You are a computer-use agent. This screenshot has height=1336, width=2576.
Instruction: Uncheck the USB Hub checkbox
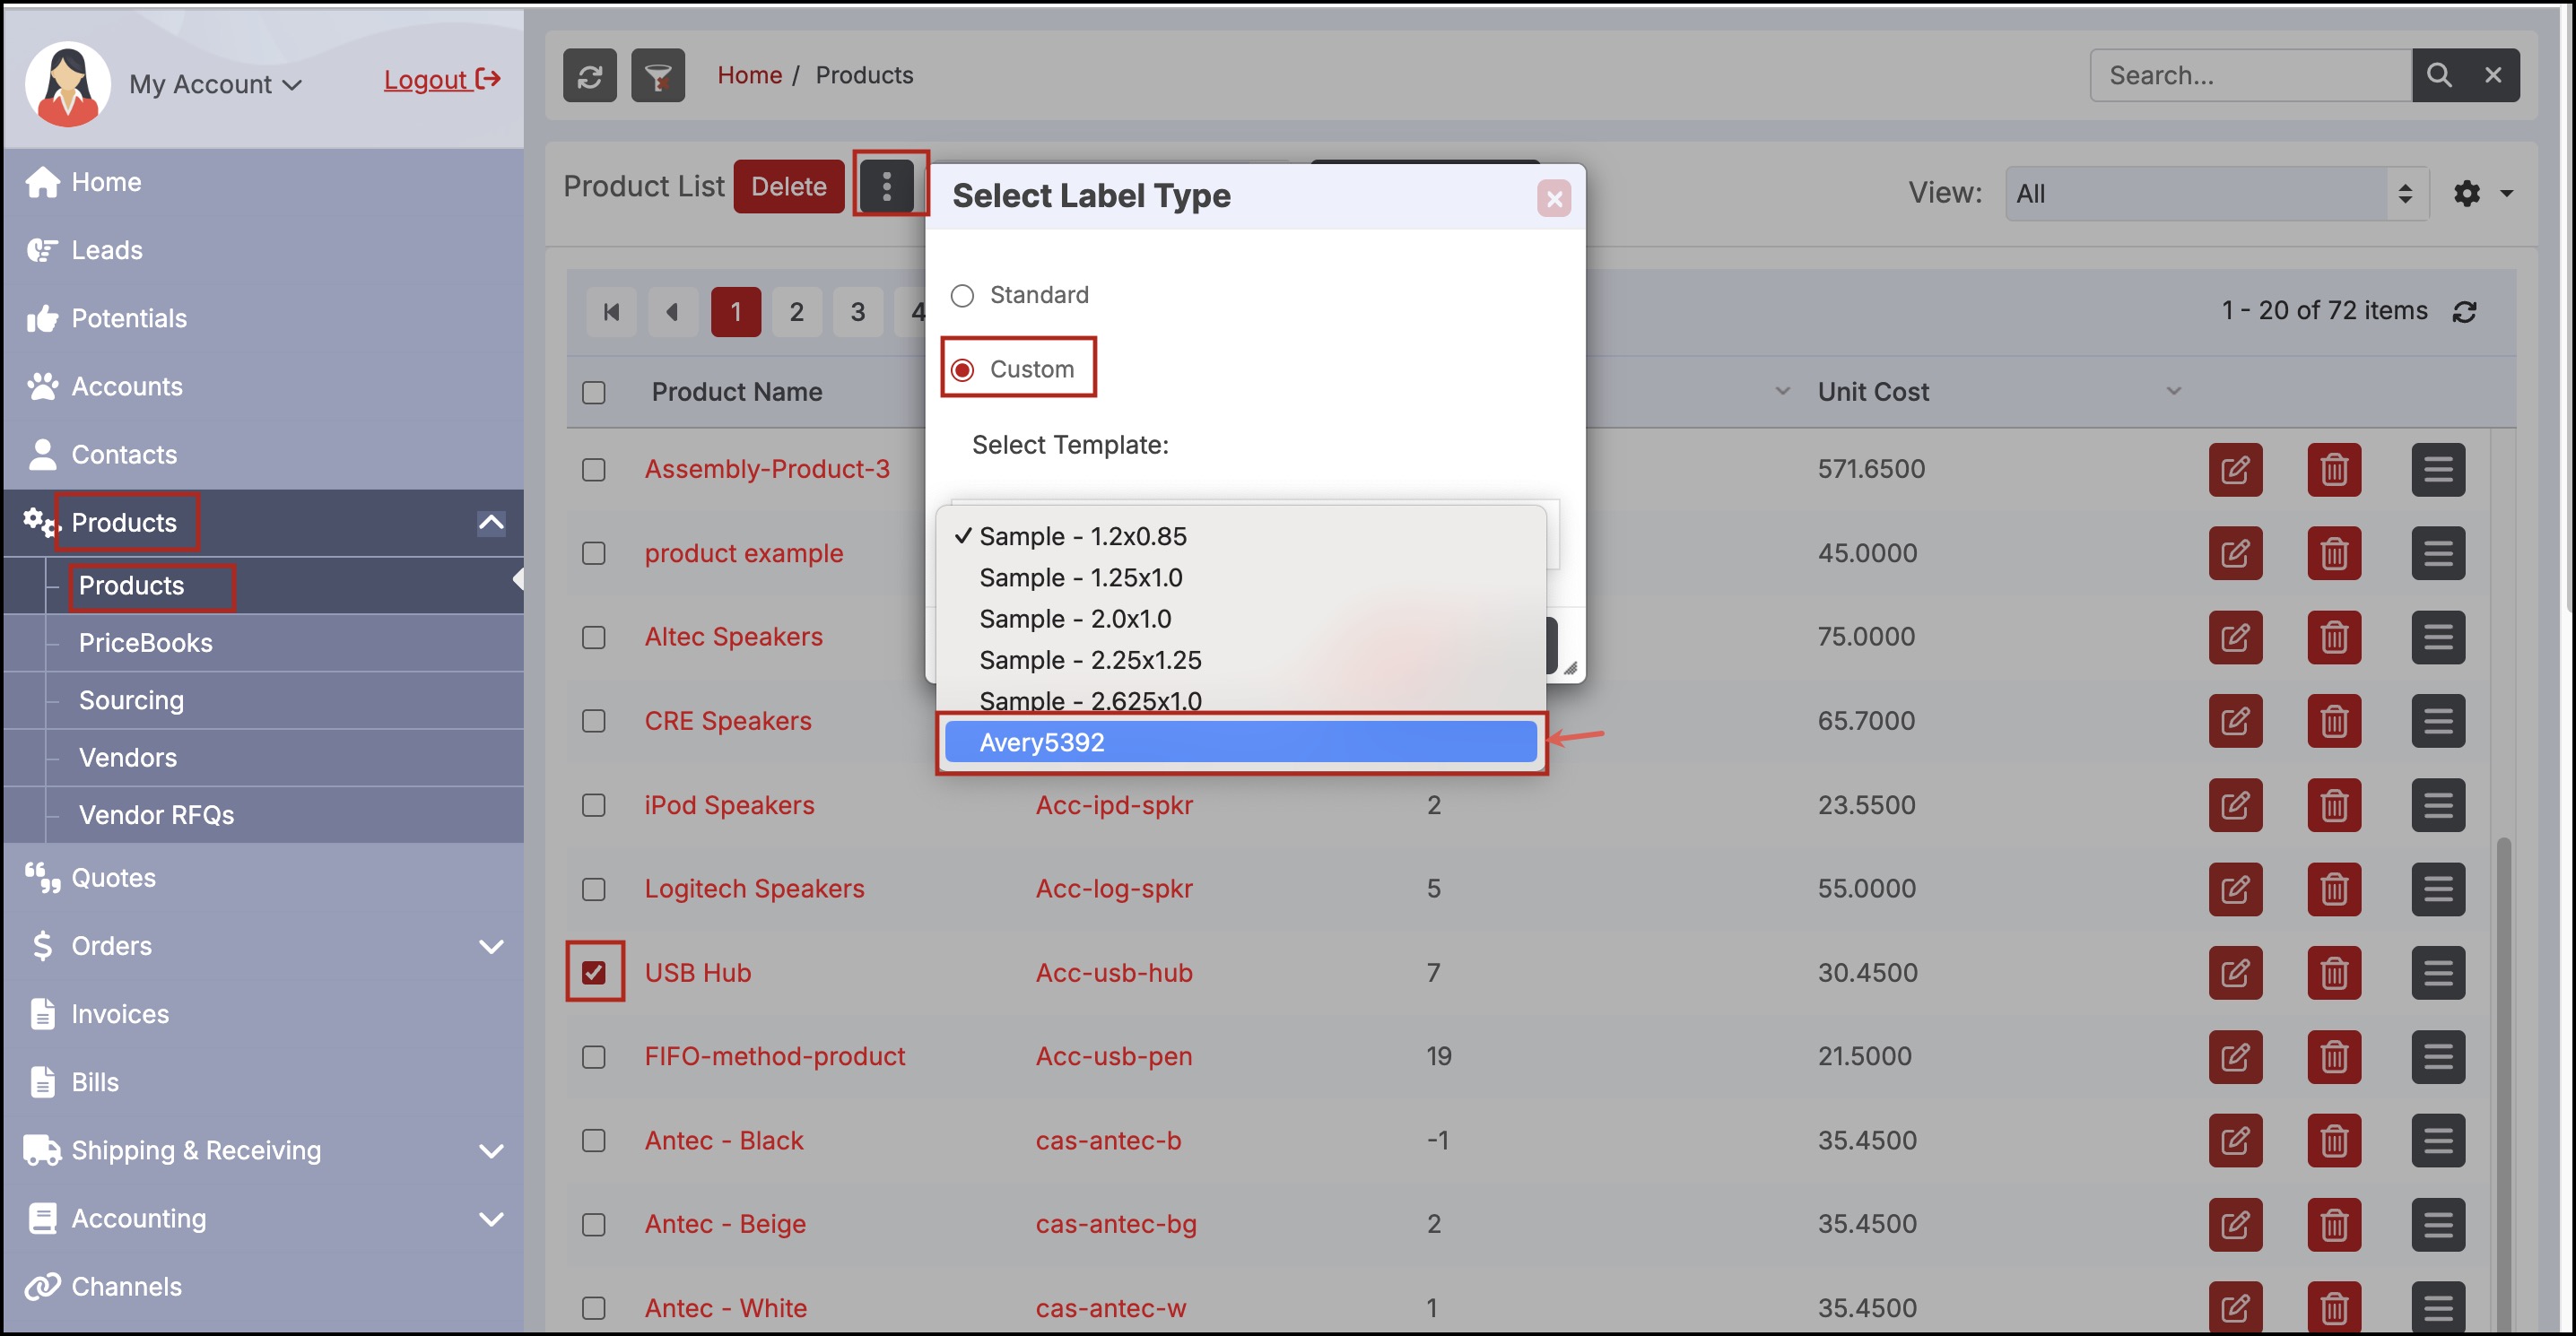point(594,973)
